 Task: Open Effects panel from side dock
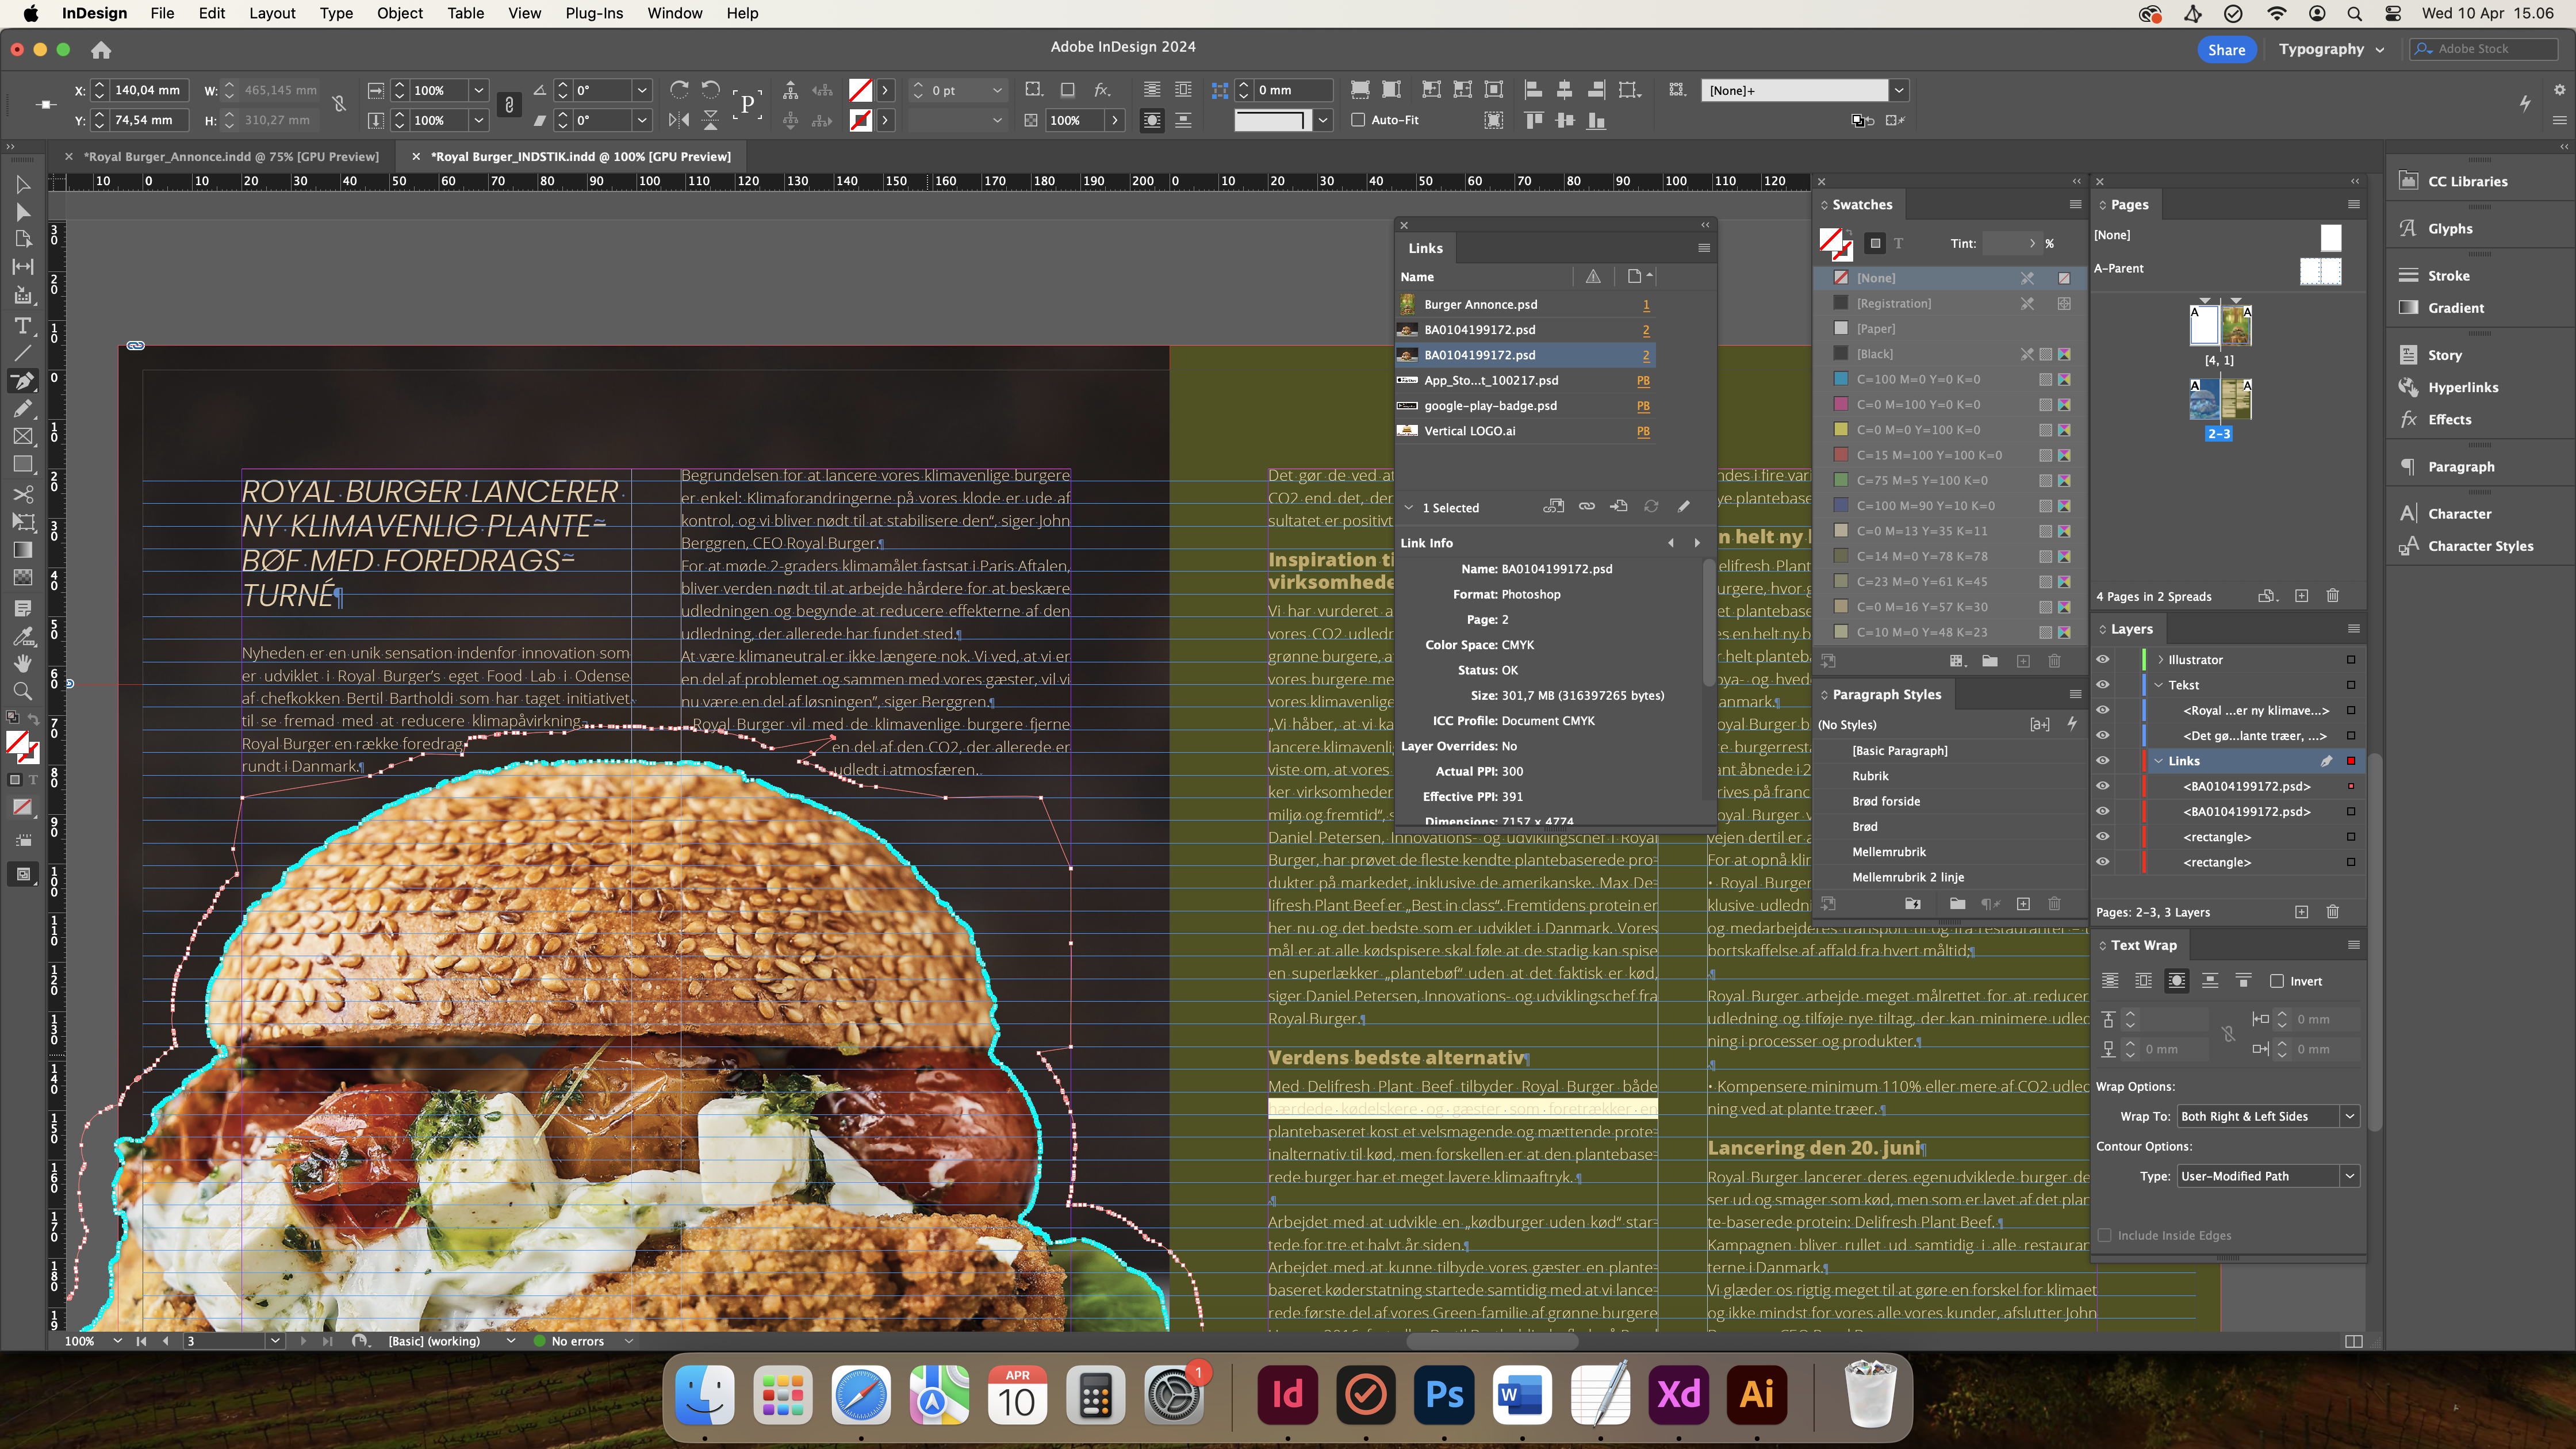[x=2448, y=419]
